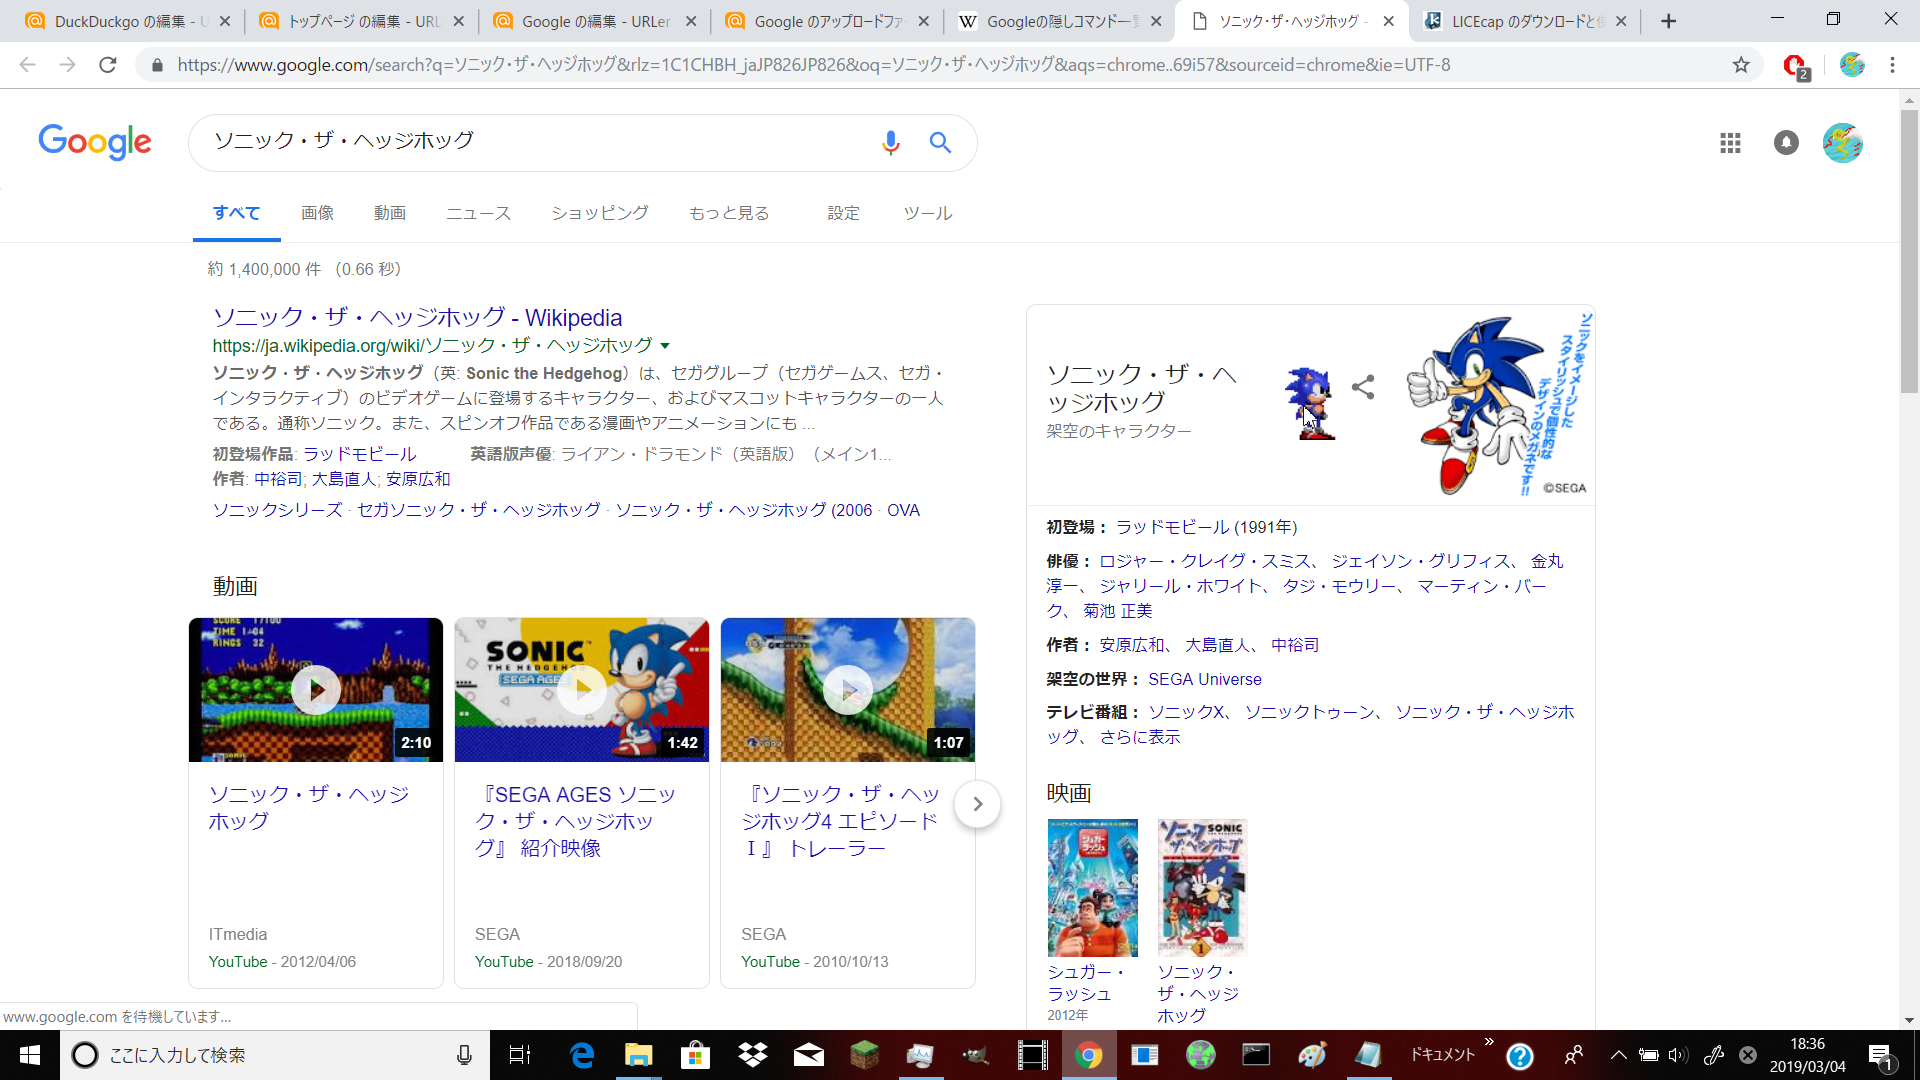Screen dimensions: 1920x1080
Task: Switch to 画像 search tab
Action: (318, 213)
